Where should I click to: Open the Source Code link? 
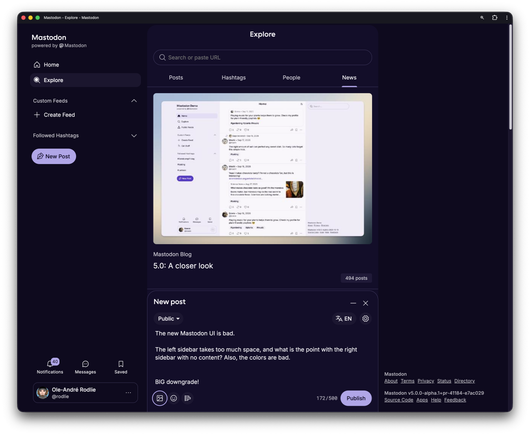point(399,400)
